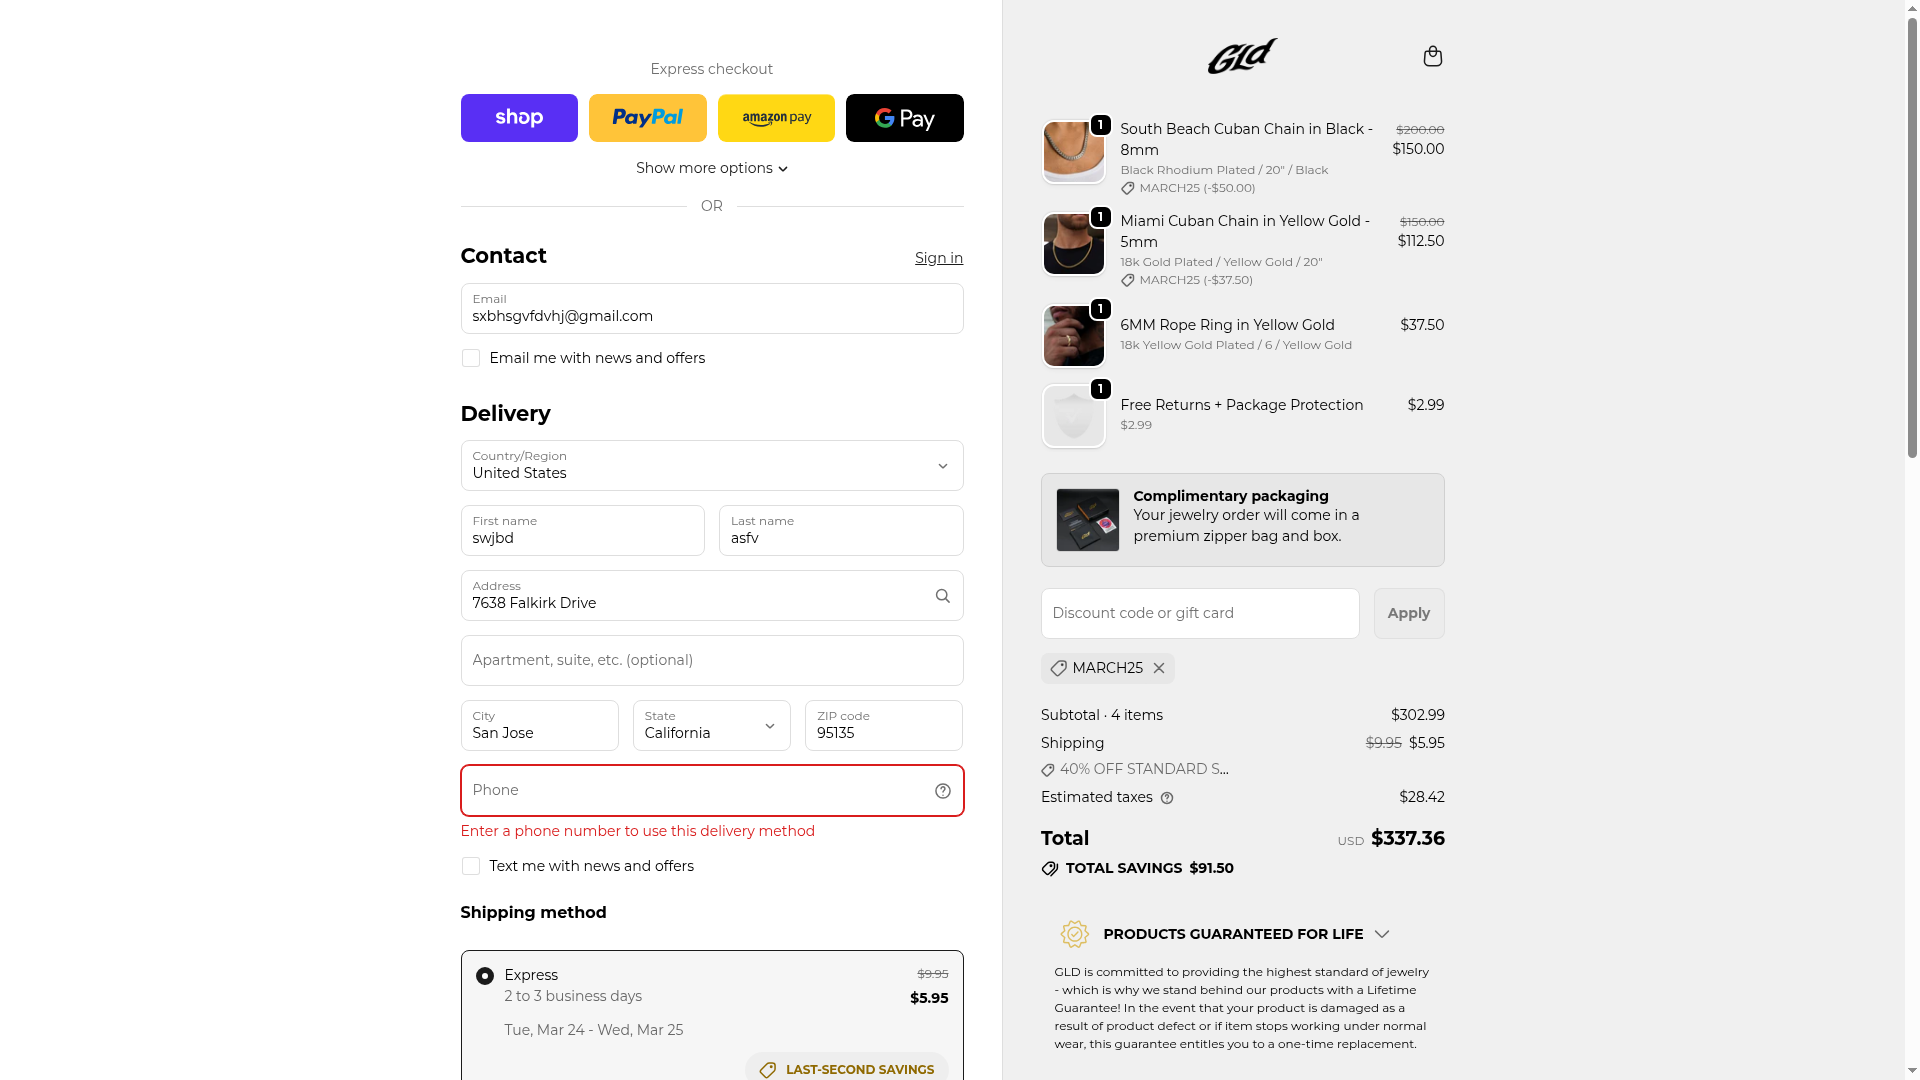This screenshot has height=1080, width=1920.
Task: Select the Express shipping radio button
Action: coord(485,976)
